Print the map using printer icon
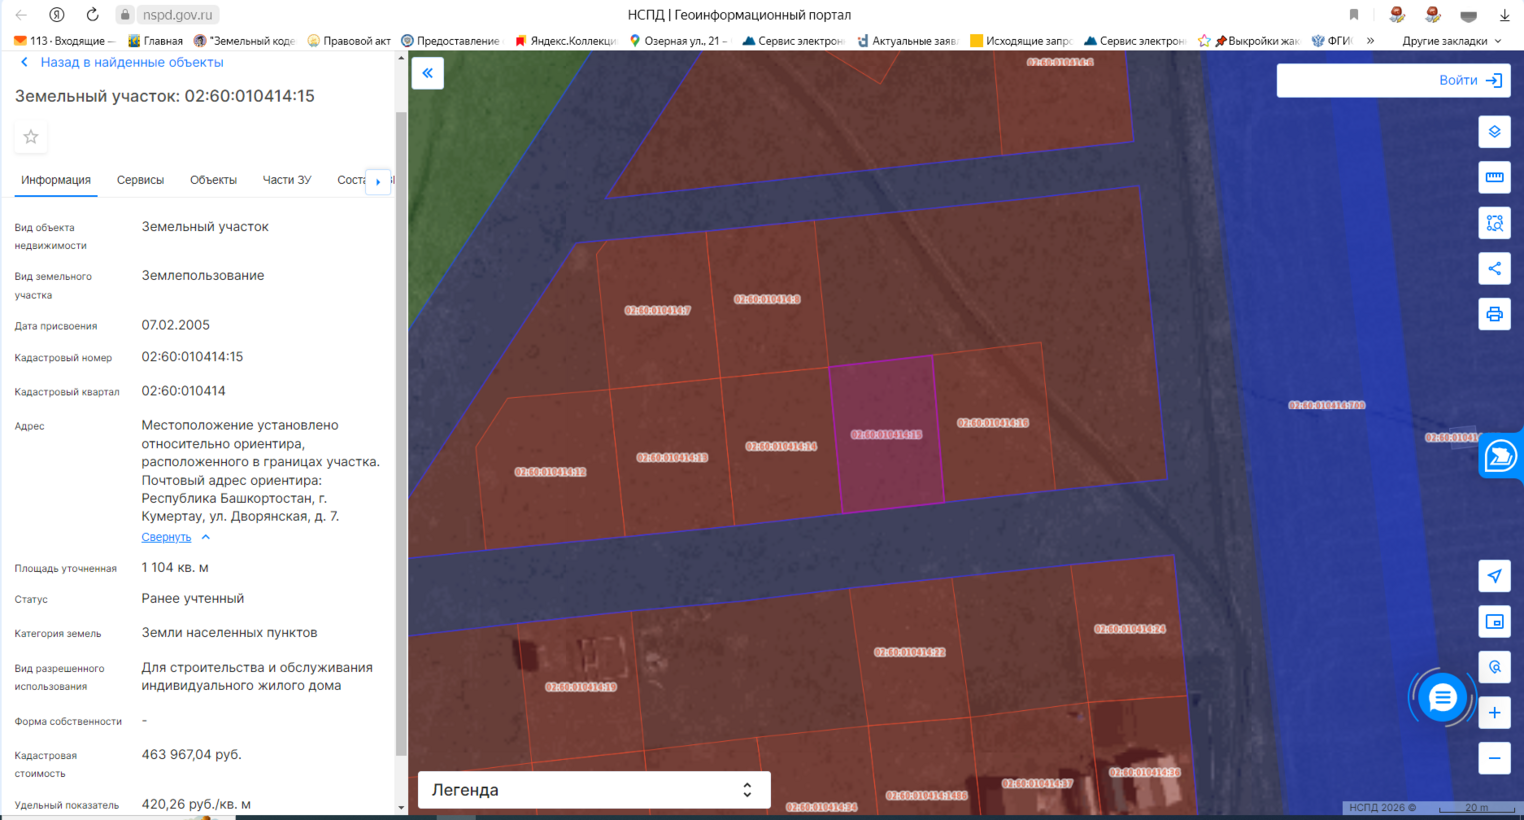 coord(1494,315)
